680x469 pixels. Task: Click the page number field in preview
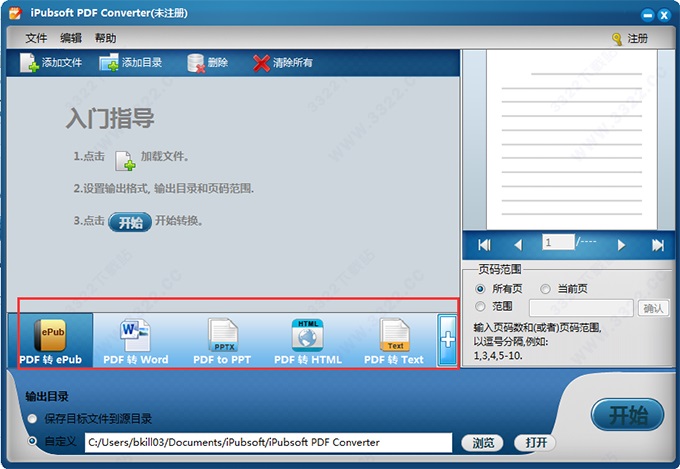pyautogui.click(x=558, y=242)
